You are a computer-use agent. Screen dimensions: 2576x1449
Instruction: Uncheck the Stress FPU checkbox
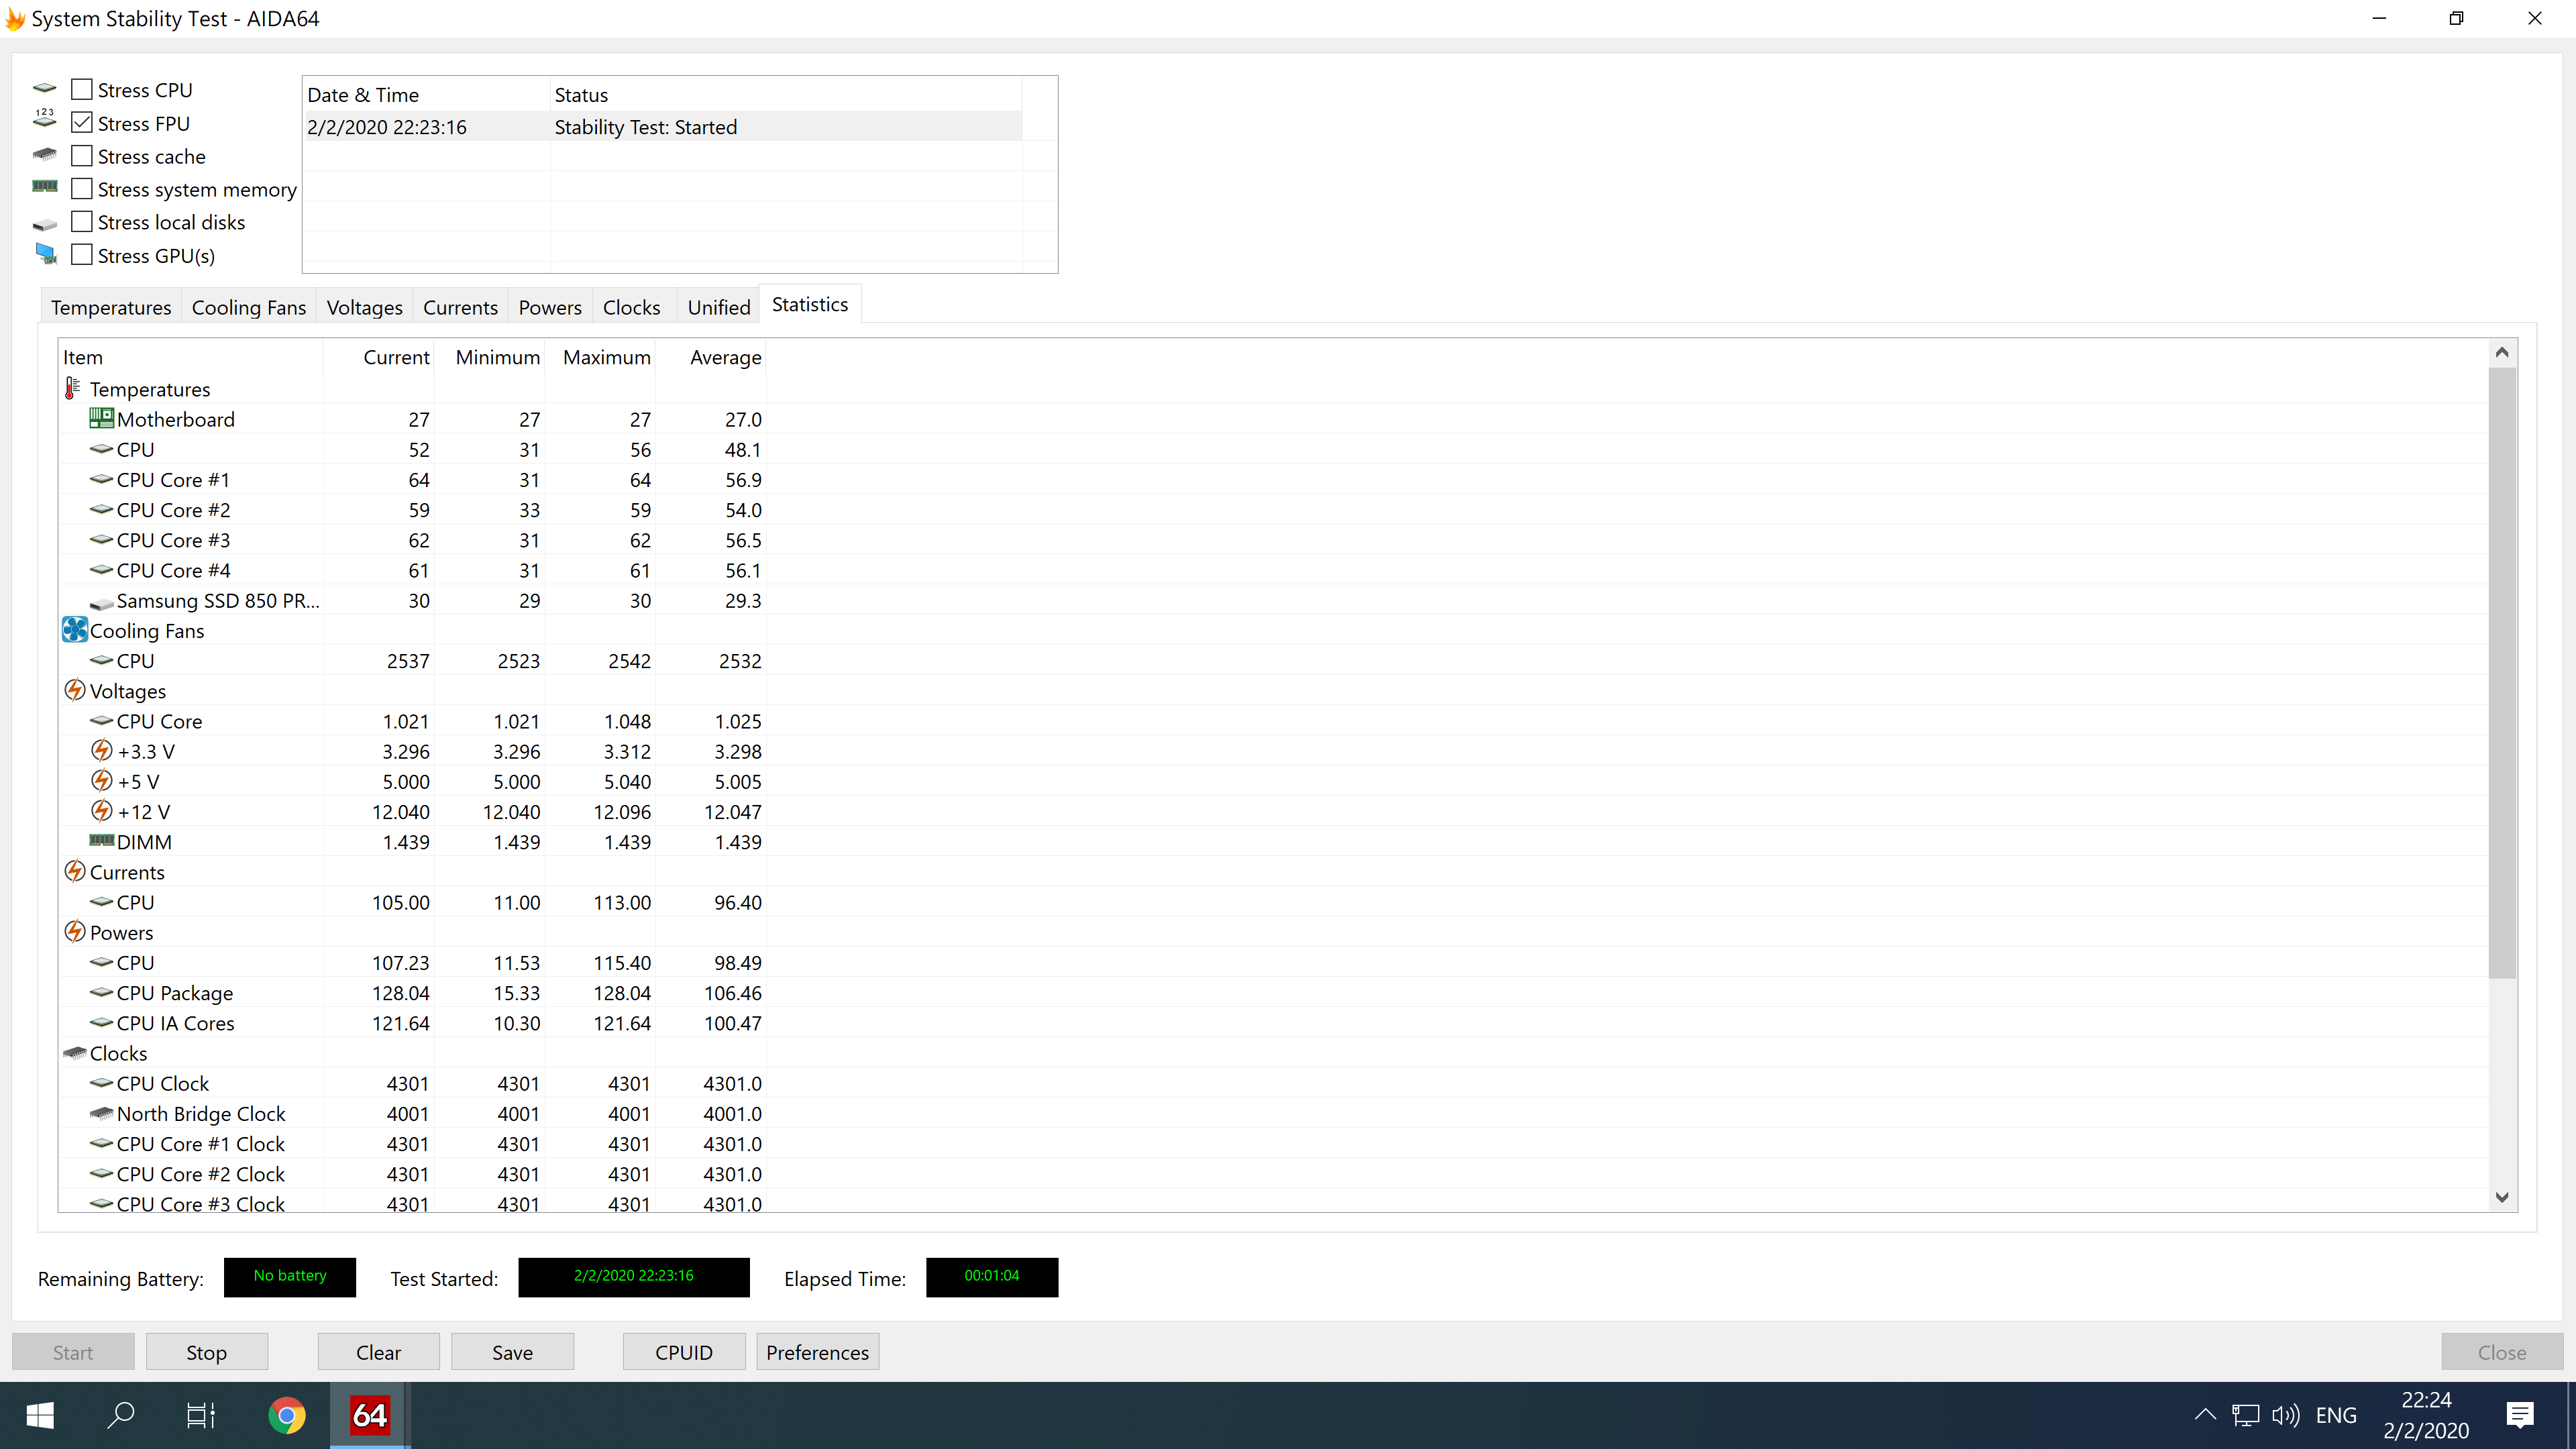point(82,123)
